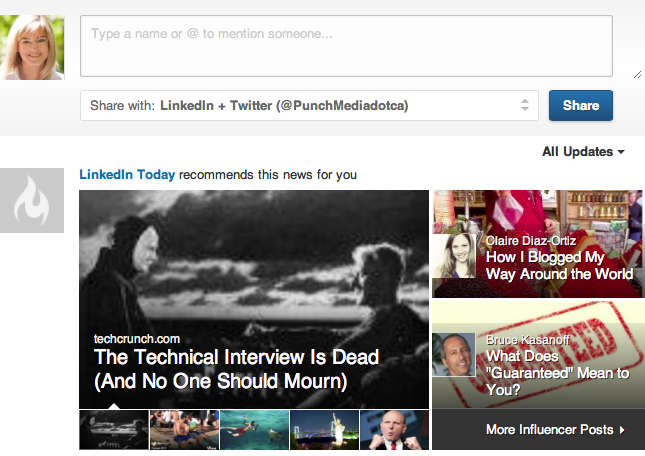Click the Bruce Kasanoff author name
This screenshot has height=456, width=645.
tap(528, 340)
